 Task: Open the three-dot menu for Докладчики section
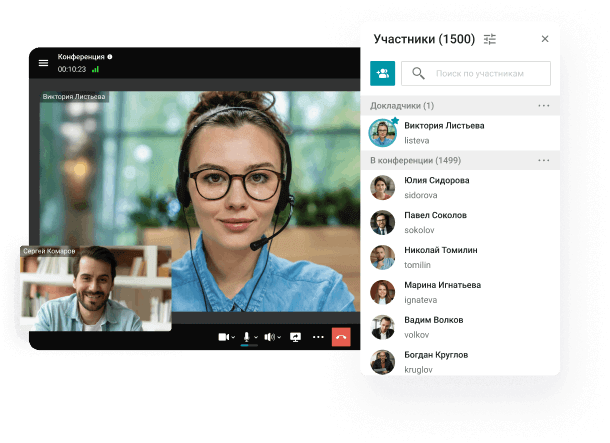(544, 105)
